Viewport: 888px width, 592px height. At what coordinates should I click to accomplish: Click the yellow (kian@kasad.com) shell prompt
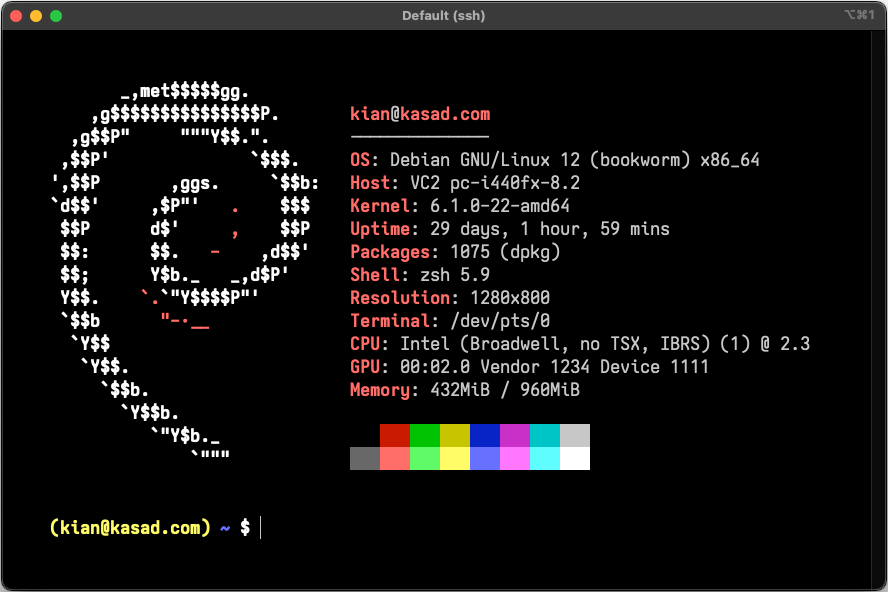(x=130, y=527)
